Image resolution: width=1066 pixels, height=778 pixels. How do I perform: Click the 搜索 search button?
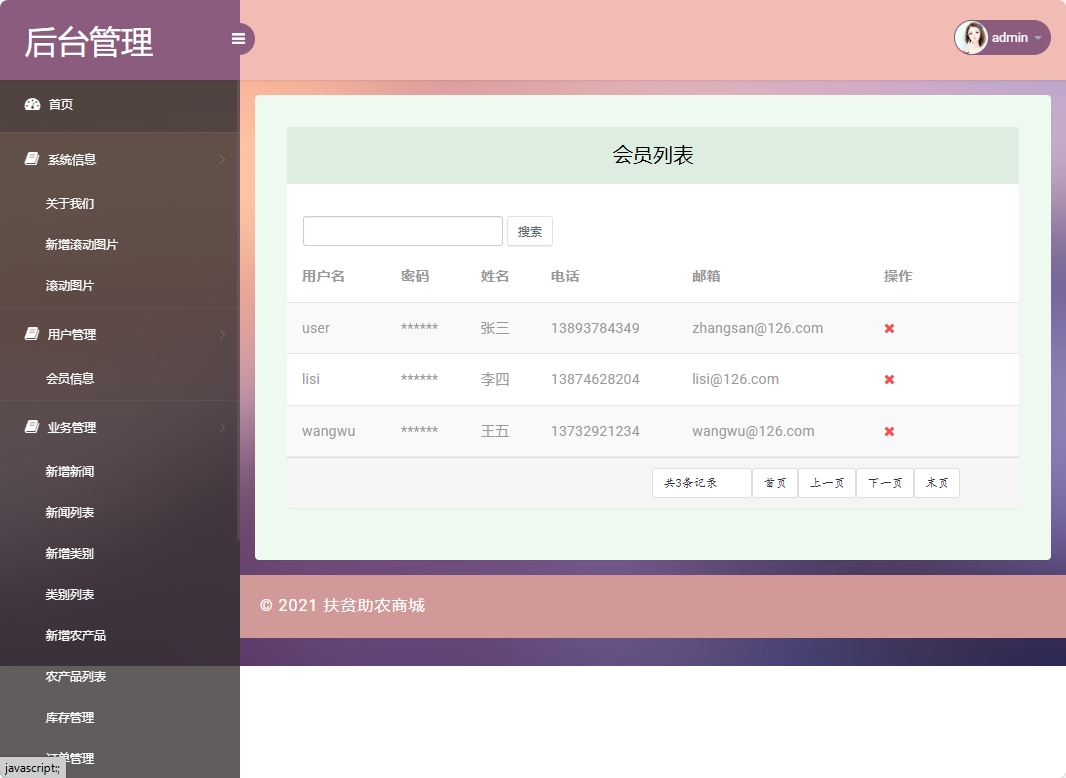529,231
